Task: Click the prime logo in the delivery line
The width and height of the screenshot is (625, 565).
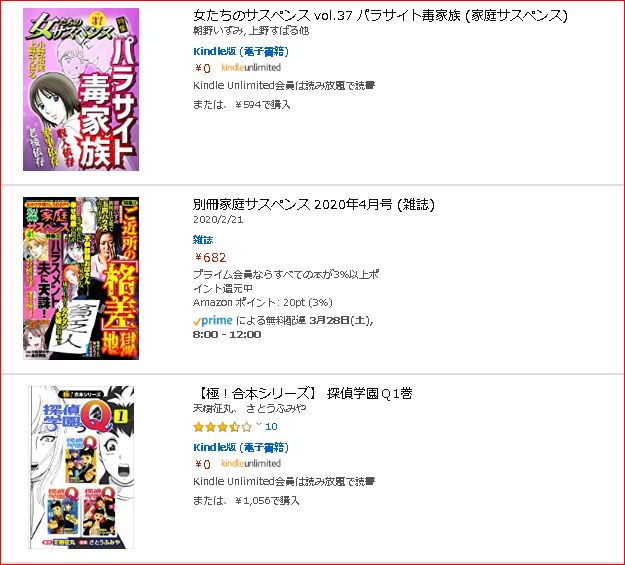Action: click(x=213, y=321)
